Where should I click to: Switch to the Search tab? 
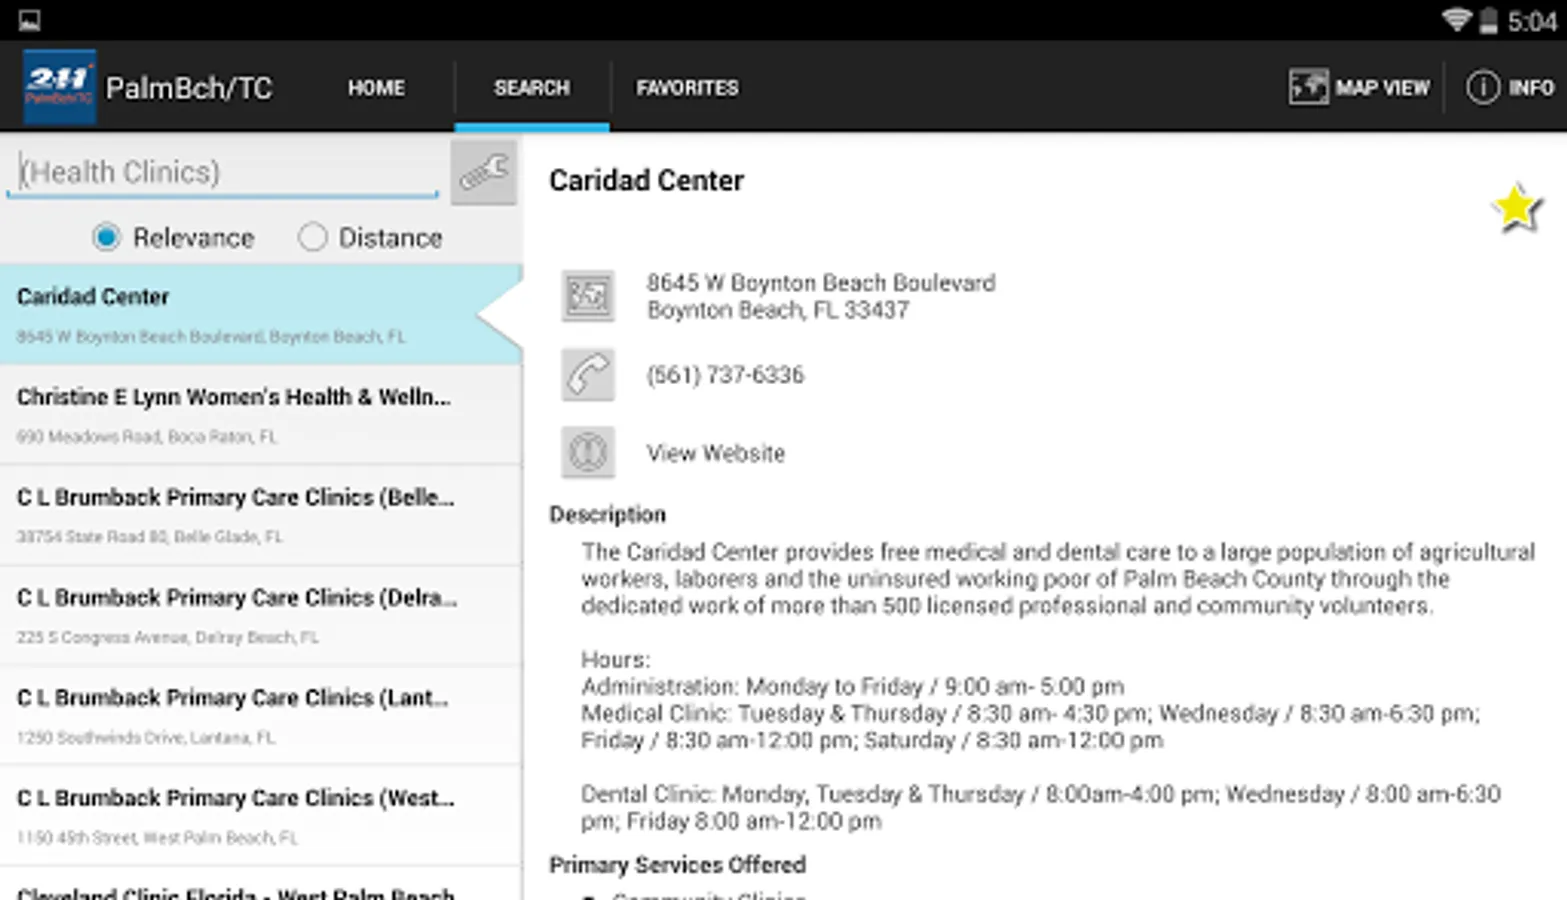[532, 88]
